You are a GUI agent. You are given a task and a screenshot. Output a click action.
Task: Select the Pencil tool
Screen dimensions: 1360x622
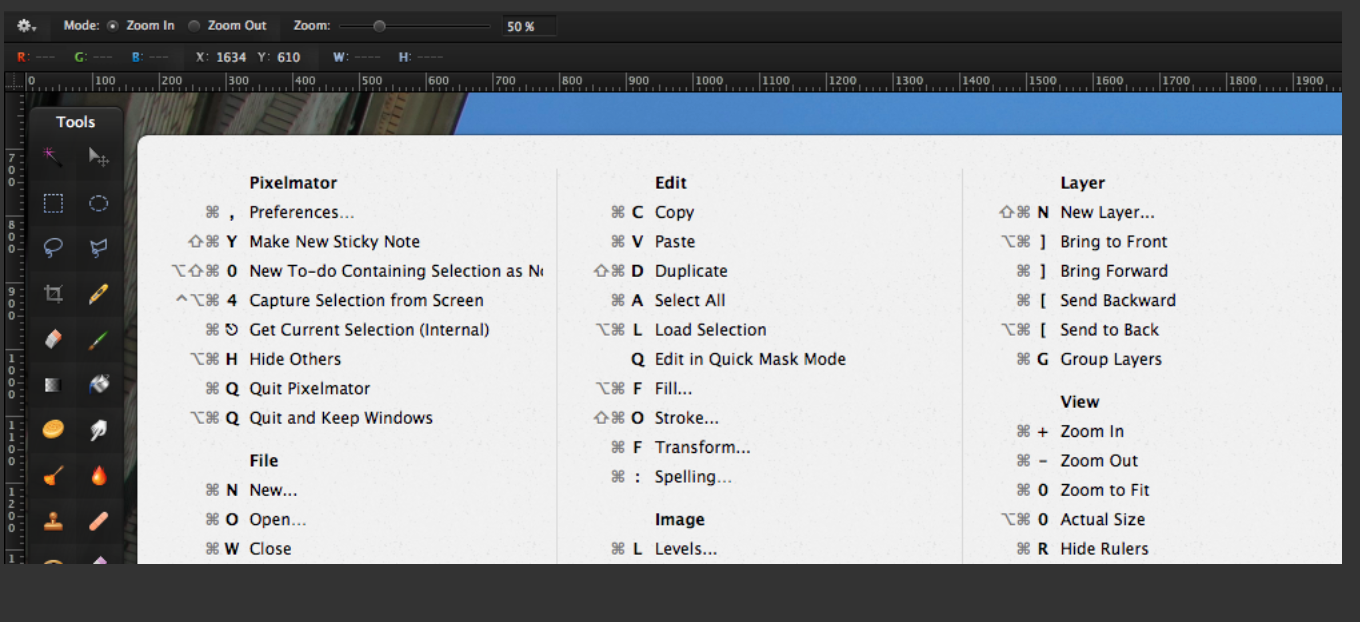click(x=98, y=293)
